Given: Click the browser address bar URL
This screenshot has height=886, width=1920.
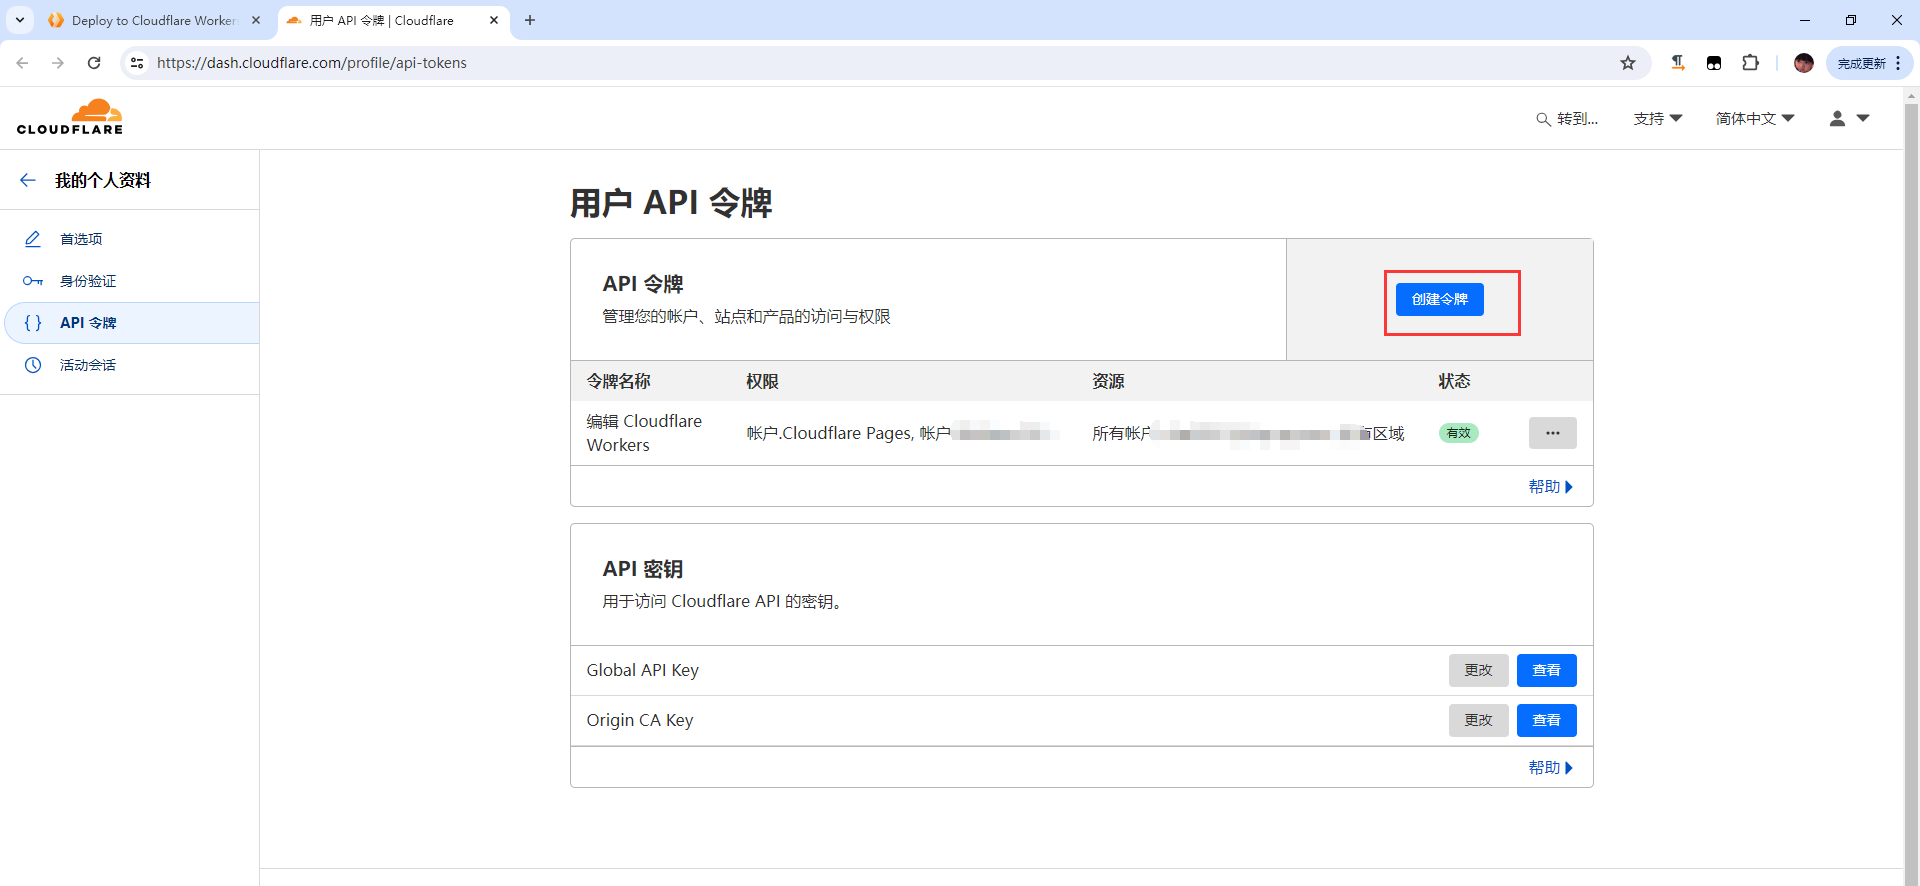Looking at the screenshot, I should point(312,63).
